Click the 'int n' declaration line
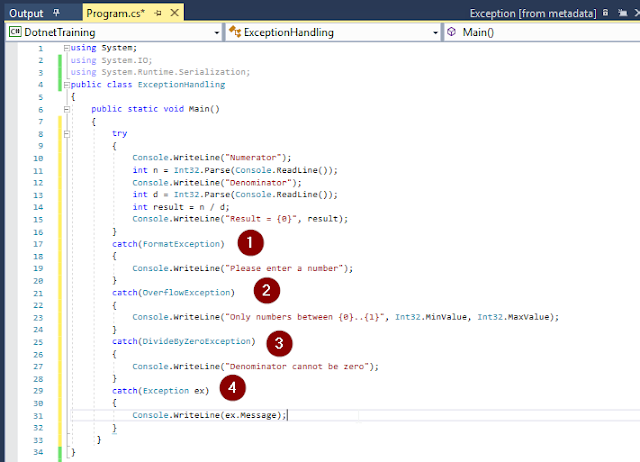 coord(235,170)
